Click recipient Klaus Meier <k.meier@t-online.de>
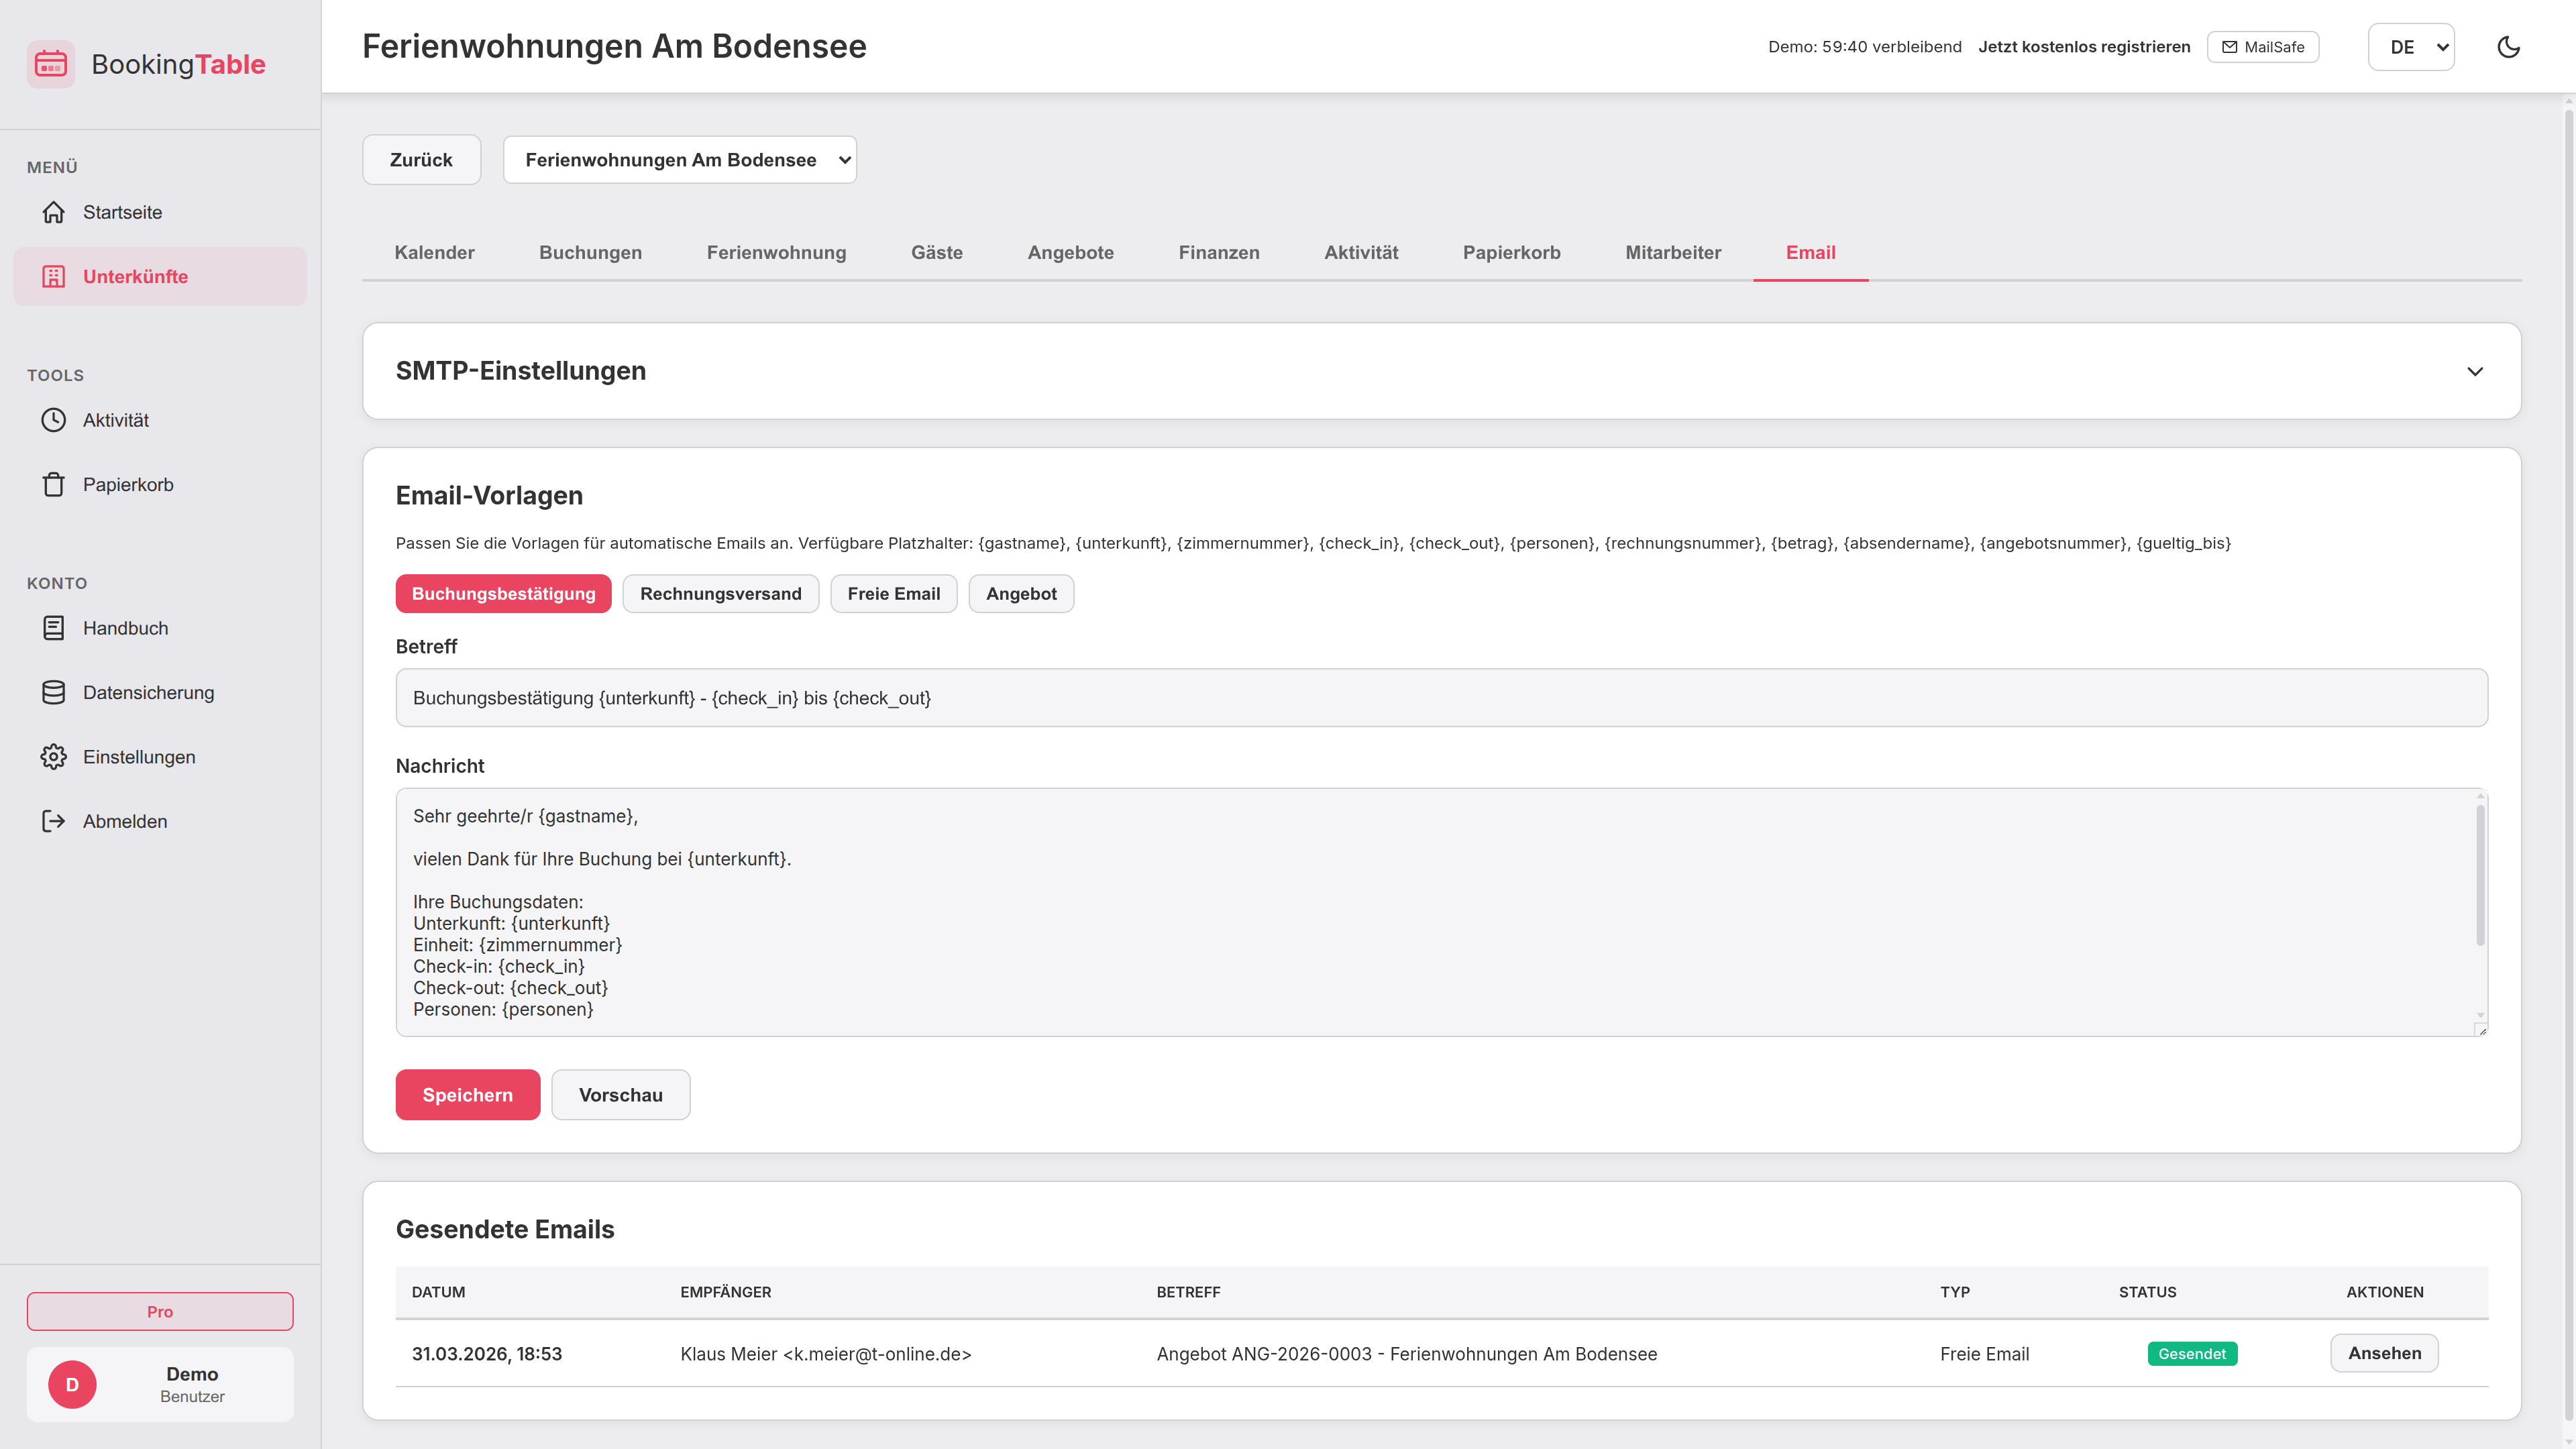 tap(826, 1354)
